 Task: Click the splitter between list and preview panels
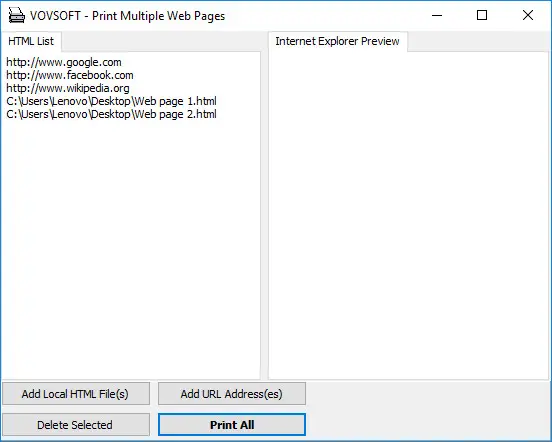tap(265, 215)
